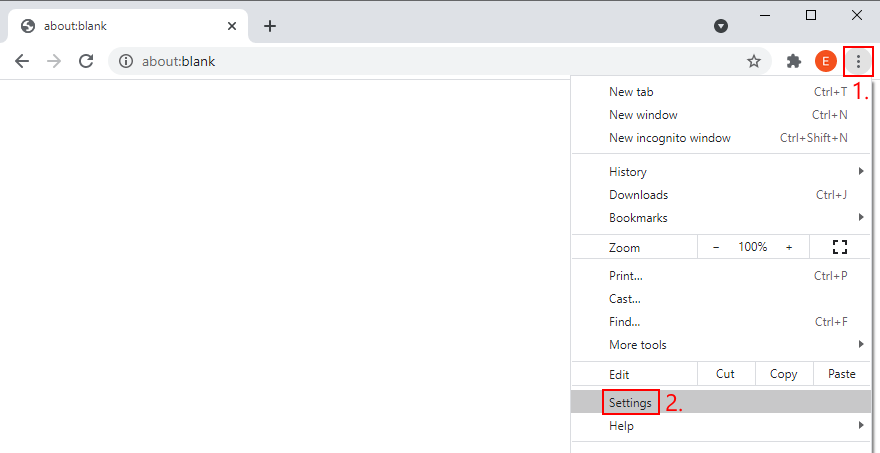Click the back navigation arrow
Screen dimensions: 880x453
click(22, 61)
